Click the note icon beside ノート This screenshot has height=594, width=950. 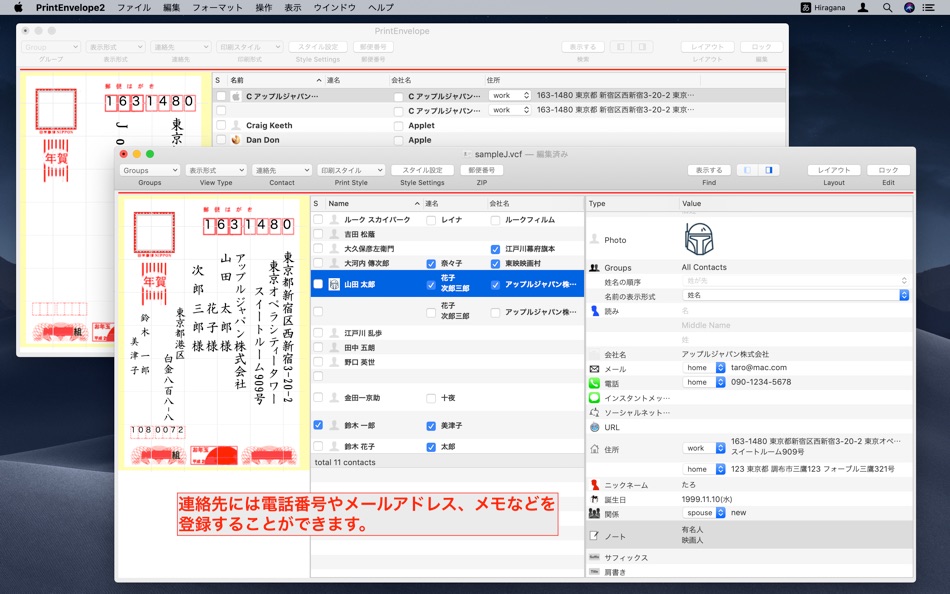click(594, 536)
